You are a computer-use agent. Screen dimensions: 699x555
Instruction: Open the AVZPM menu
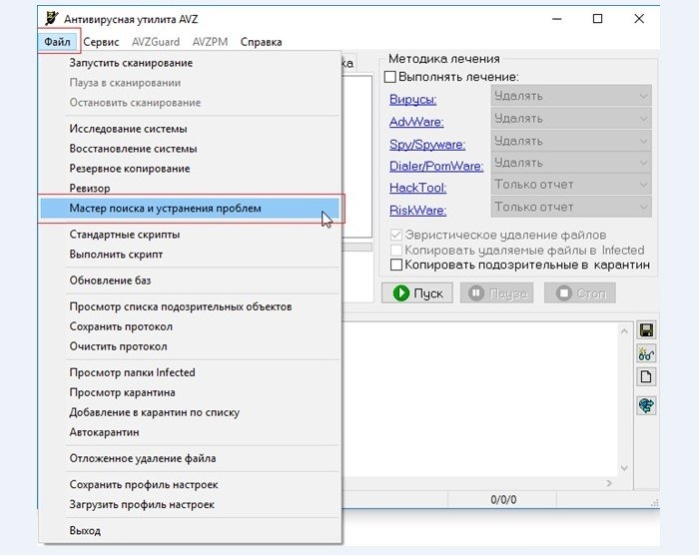click(x=210, y=42)
